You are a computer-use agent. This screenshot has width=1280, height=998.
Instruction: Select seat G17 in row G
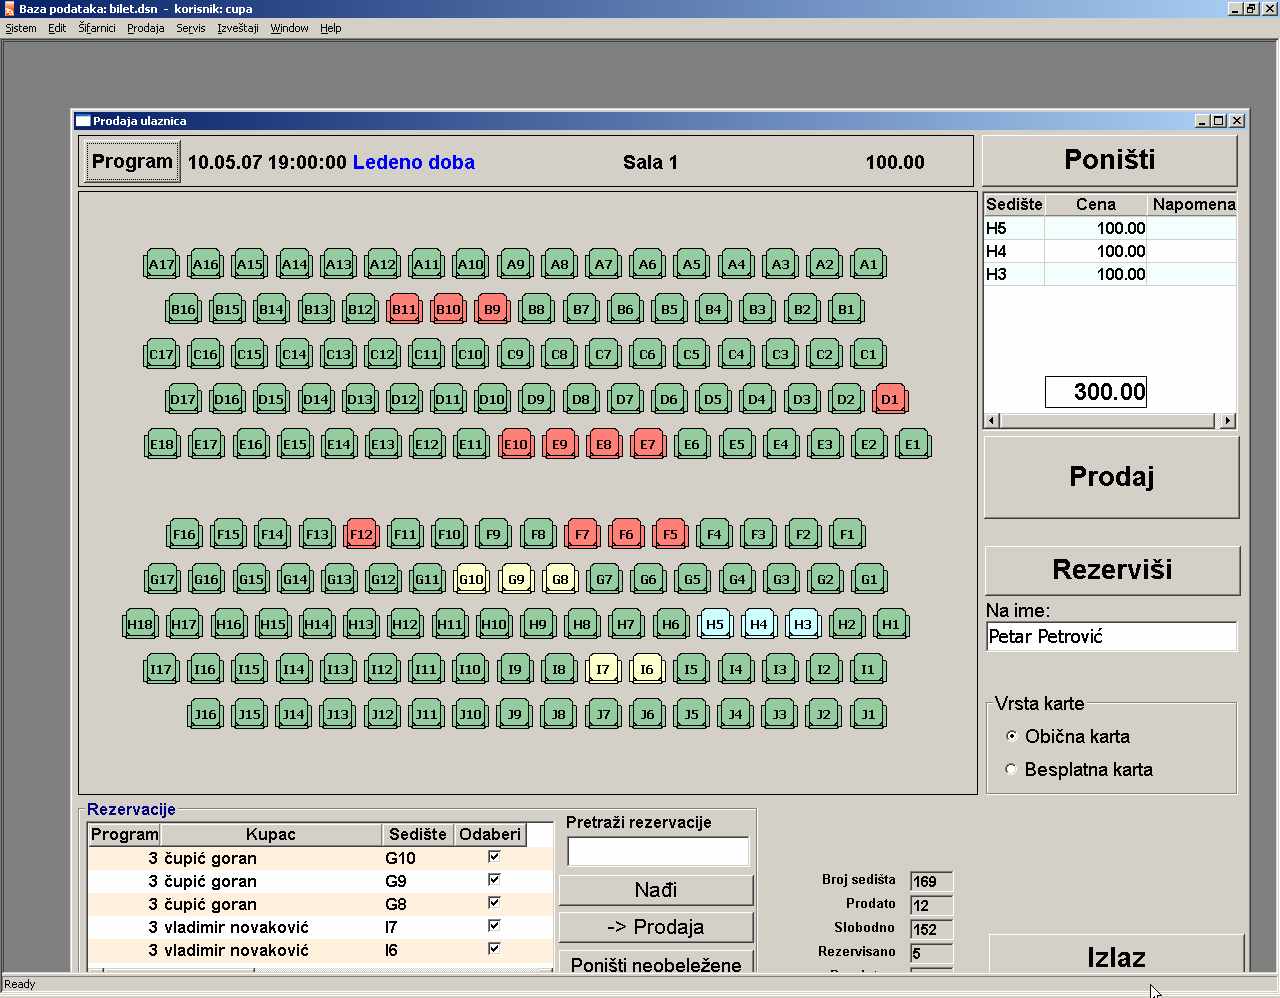click(x=162, y=580)
